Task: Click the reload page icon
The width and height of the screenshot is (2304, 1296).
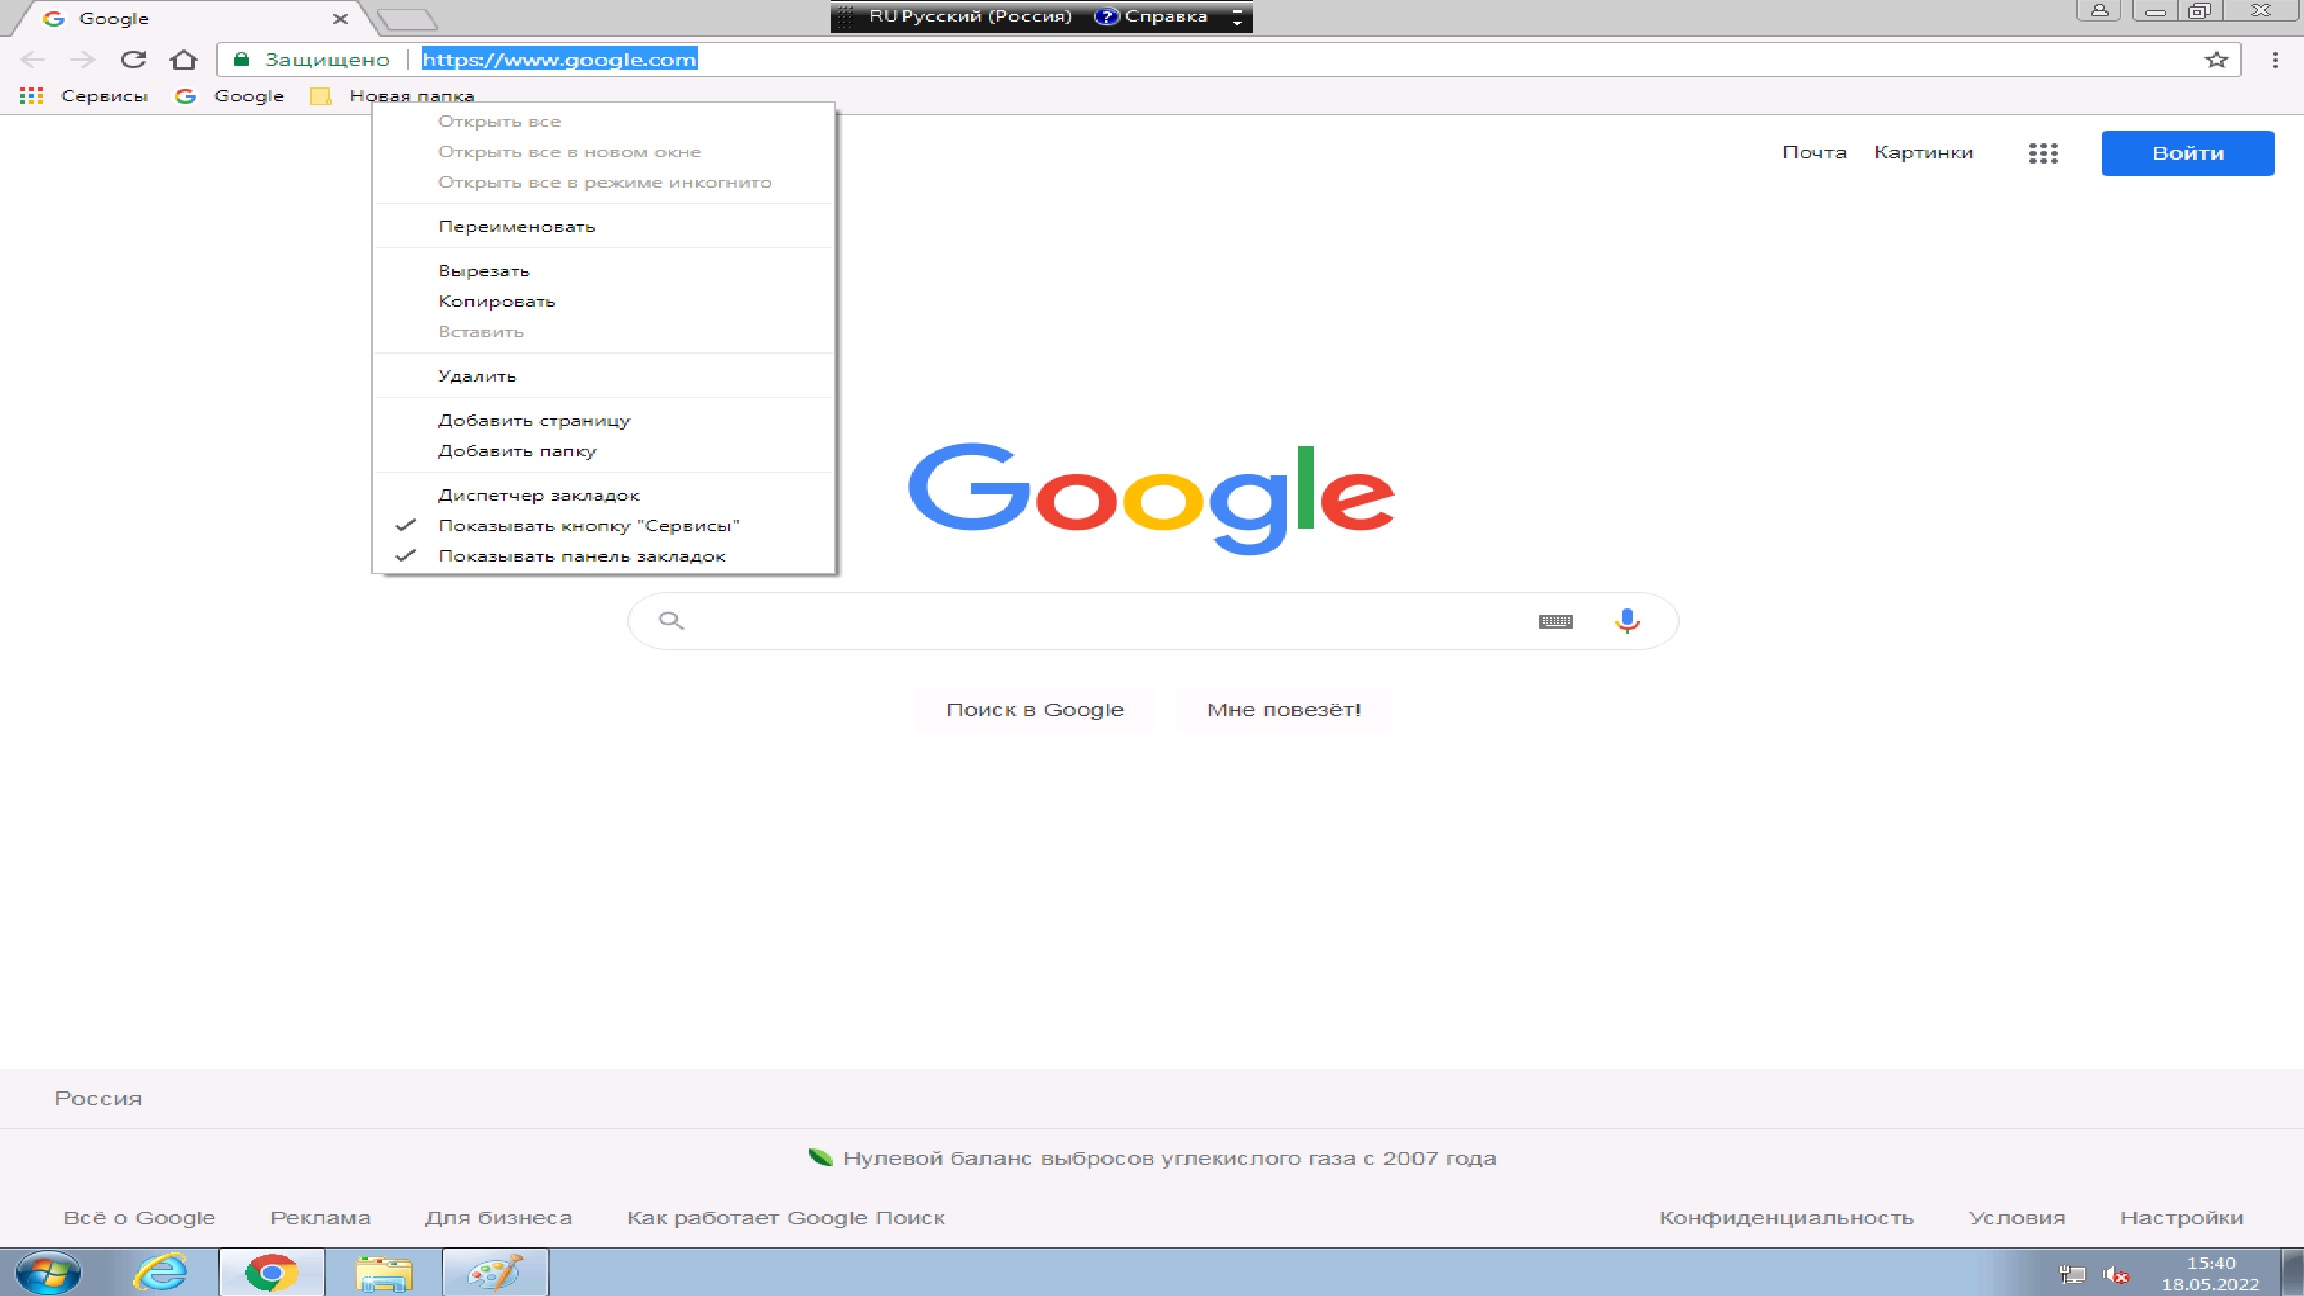Action: tap(133, 60)
